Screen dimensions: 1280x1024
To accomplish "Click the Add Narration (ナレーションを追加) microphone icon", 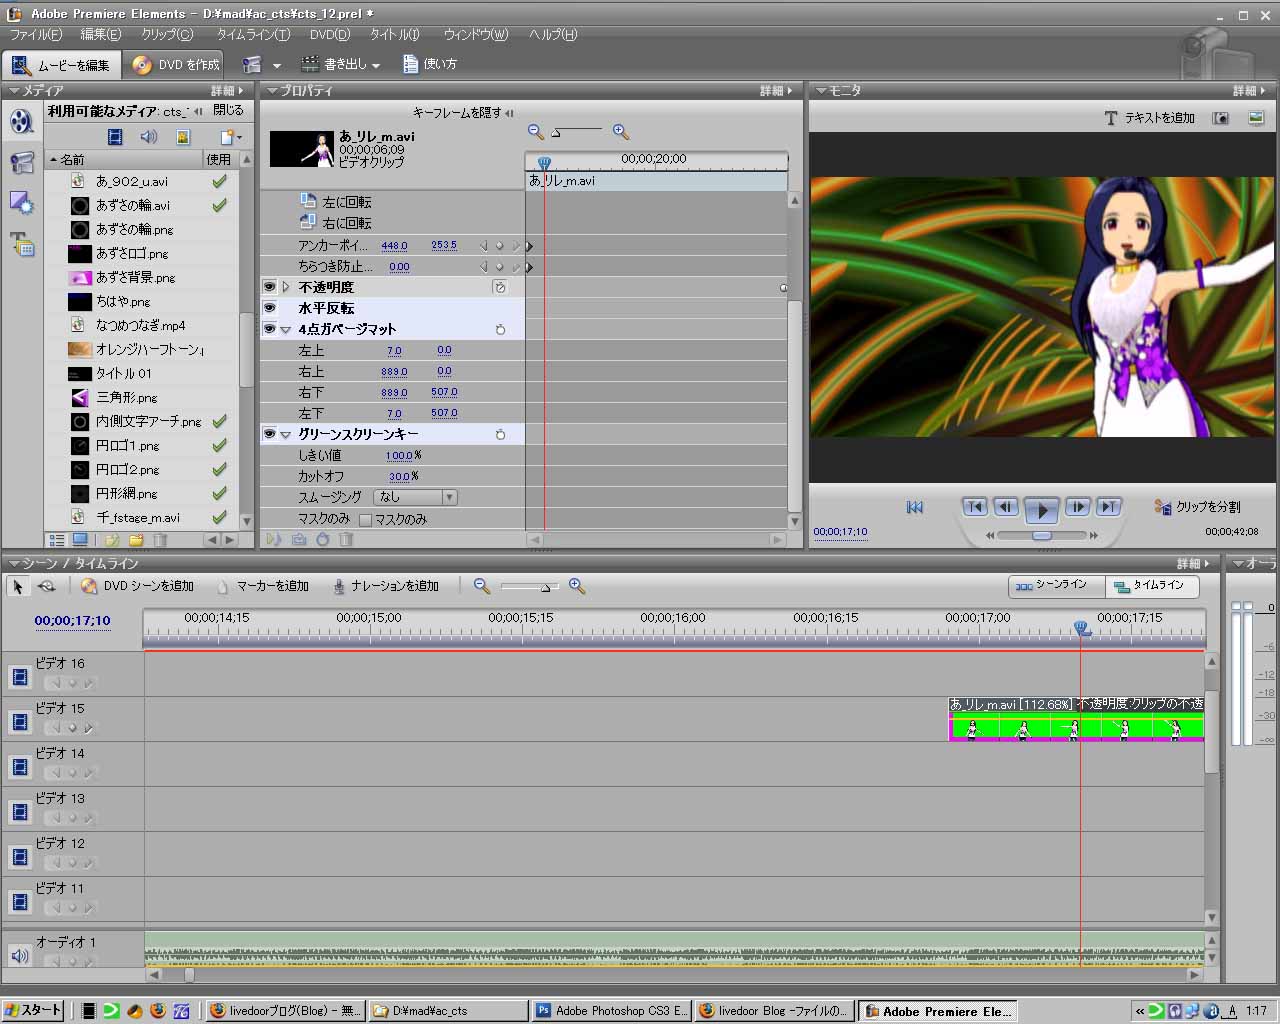I will coord(340,586).
